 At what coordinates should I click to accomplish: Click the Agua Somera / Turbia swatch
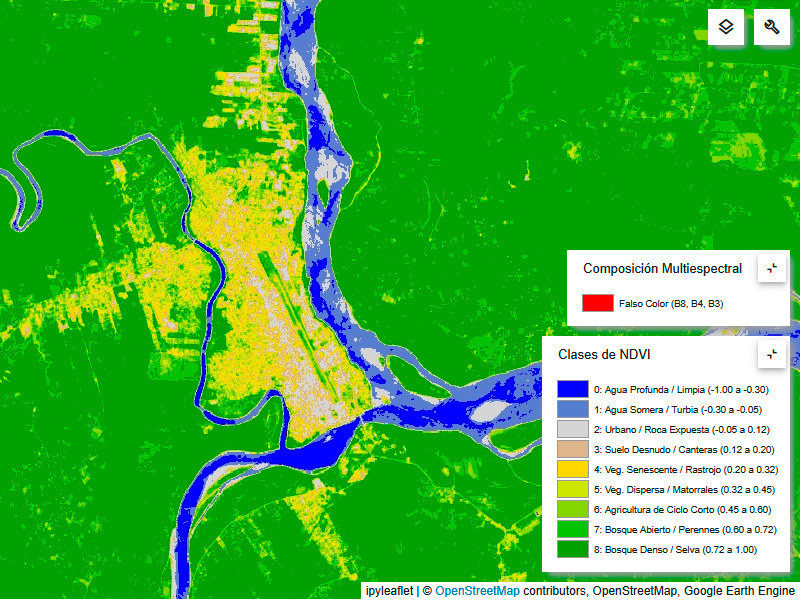click(x=572, y=409)
